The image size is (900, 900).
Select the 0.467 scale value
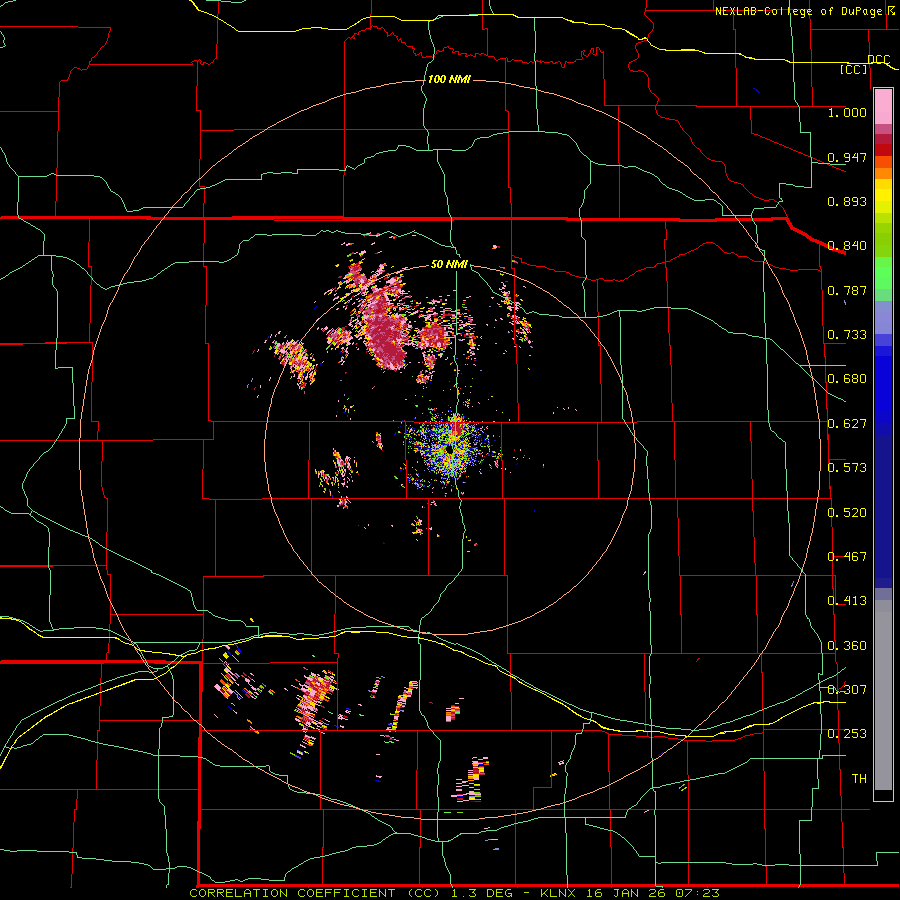pos(847,557)
